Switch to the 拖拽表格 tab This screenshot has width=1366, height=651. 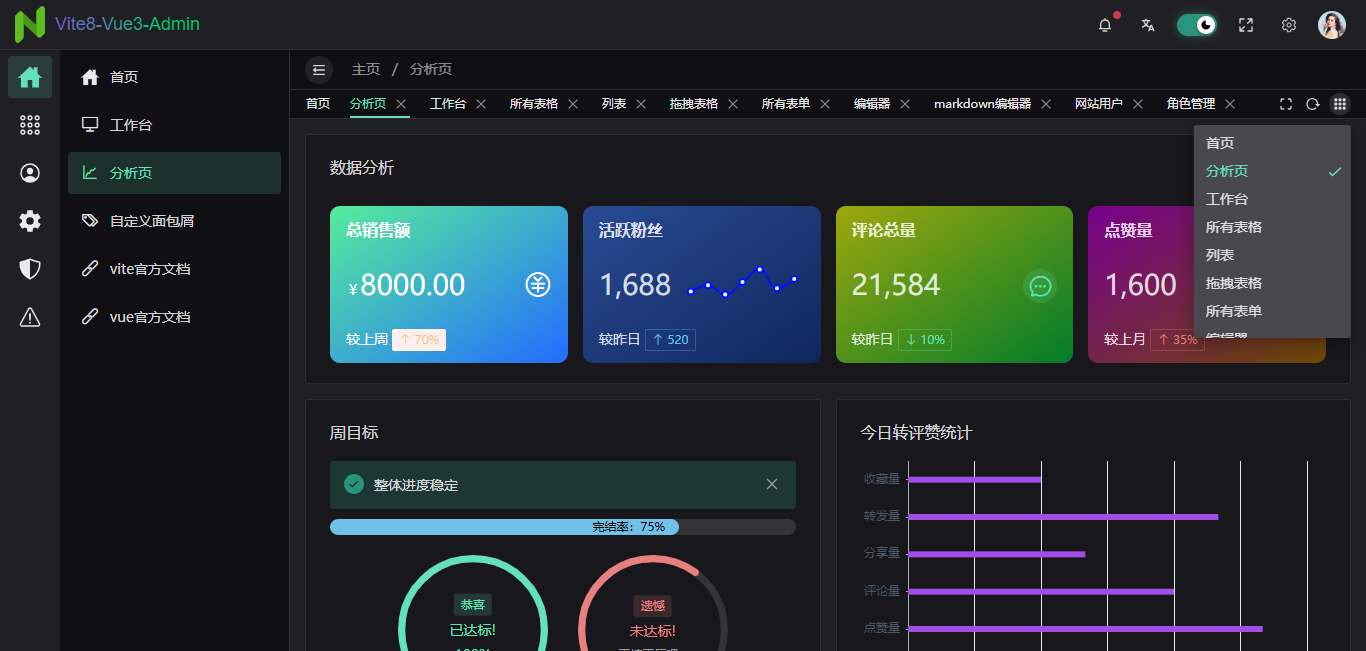[694, 104]
